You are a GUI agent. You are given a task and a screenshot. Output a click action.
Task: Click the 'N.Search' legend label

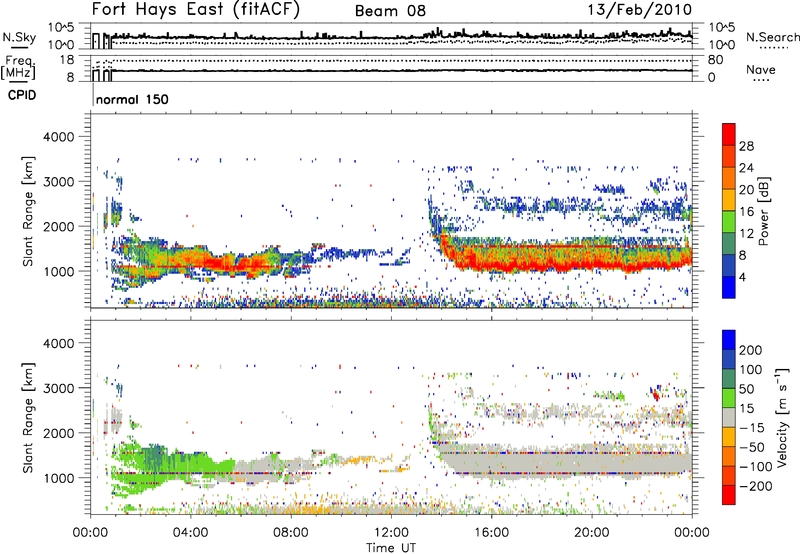tap(772, 37)
